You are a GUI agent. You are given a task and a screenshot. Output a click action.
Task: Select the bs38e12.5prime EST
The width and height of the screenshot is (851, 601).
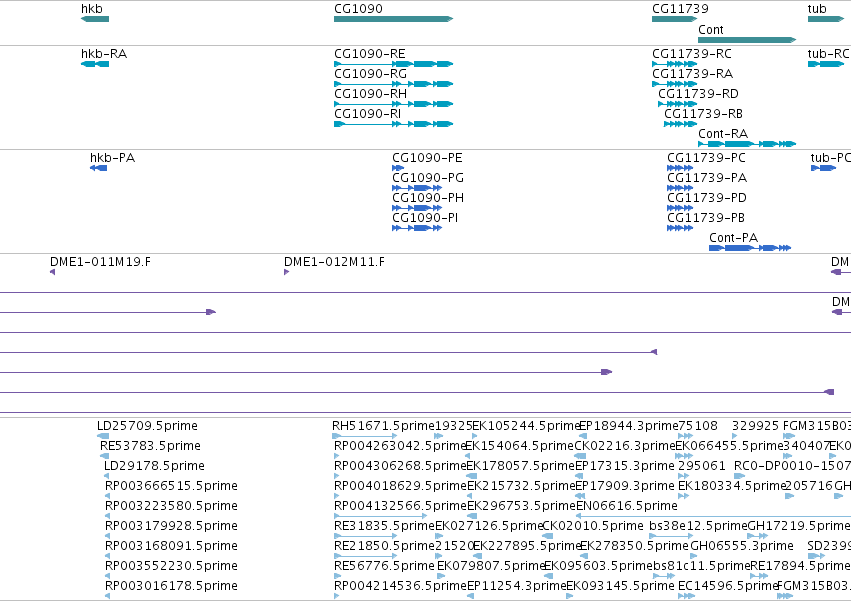point(671,536)
